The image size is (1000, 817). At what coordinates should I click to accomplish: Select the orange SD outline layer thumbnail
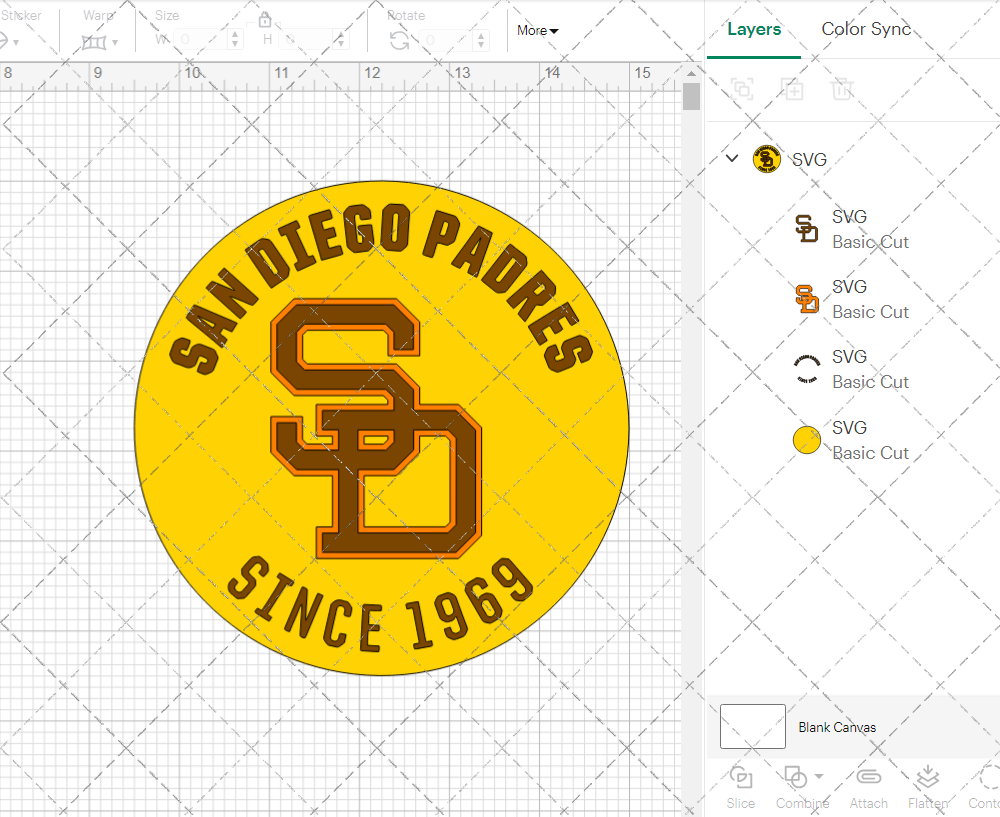coord(806,298)
